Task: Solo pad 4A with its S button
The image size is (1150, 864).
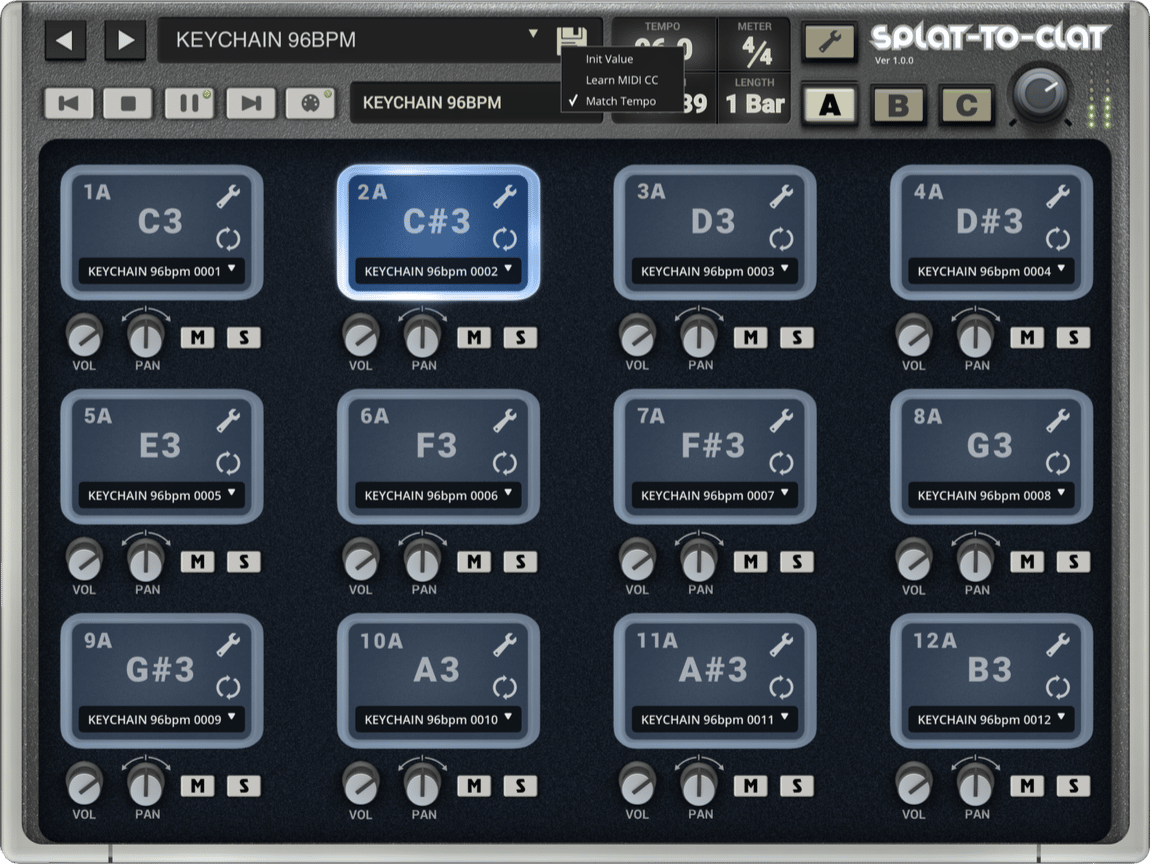Action: tap(1073, 338)
